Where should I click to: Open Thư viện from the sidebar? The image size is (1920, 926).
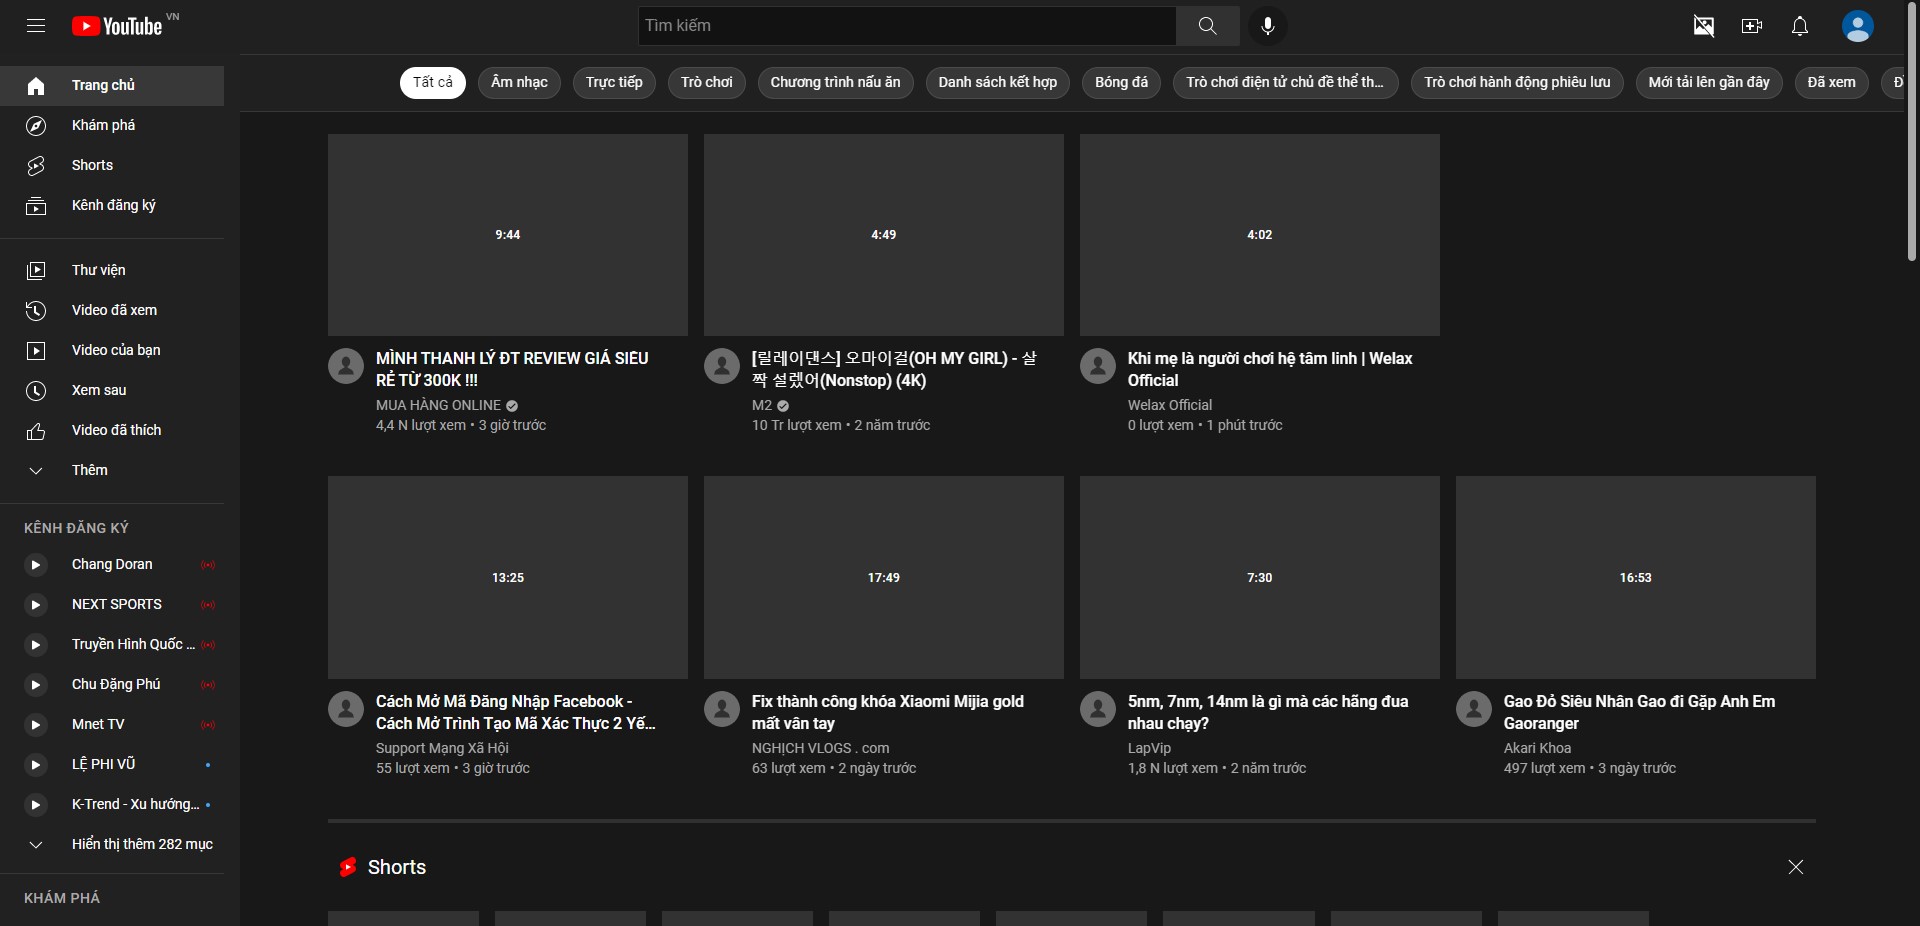[x=36, y=270]
